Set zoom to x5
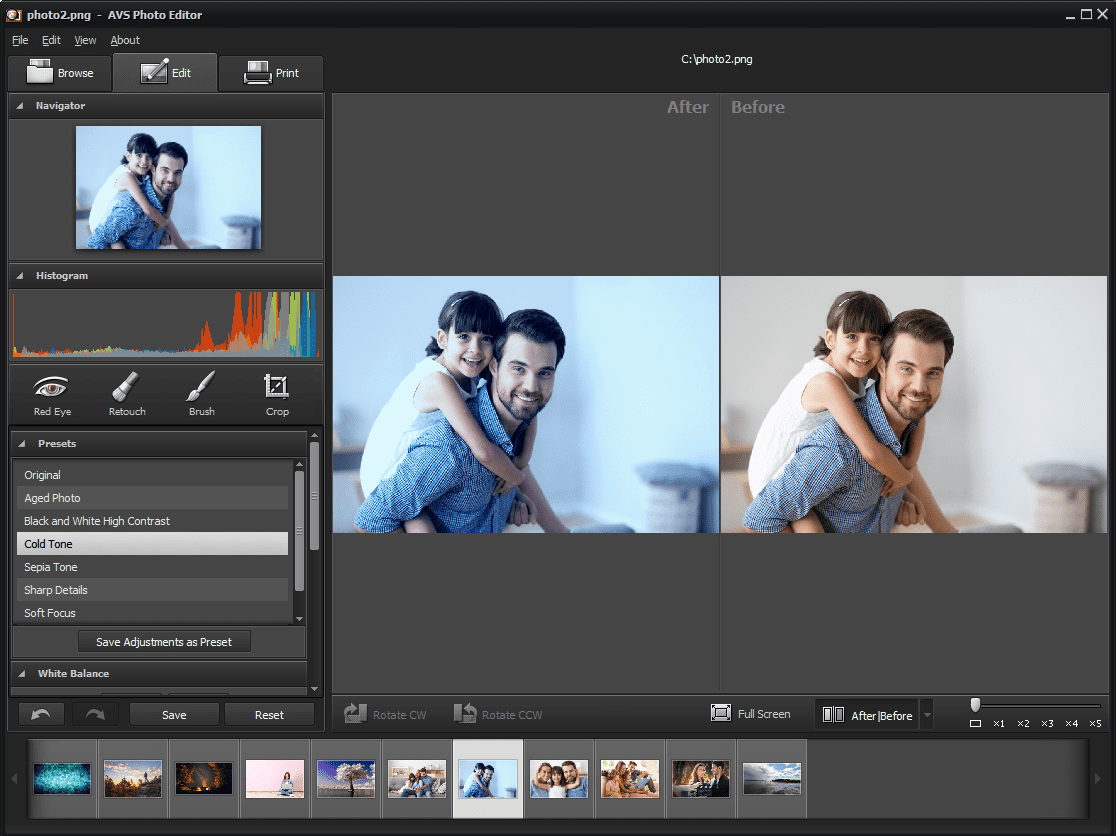The width and height of the screenshot is (1116, 836). [x=1095, y=724]
